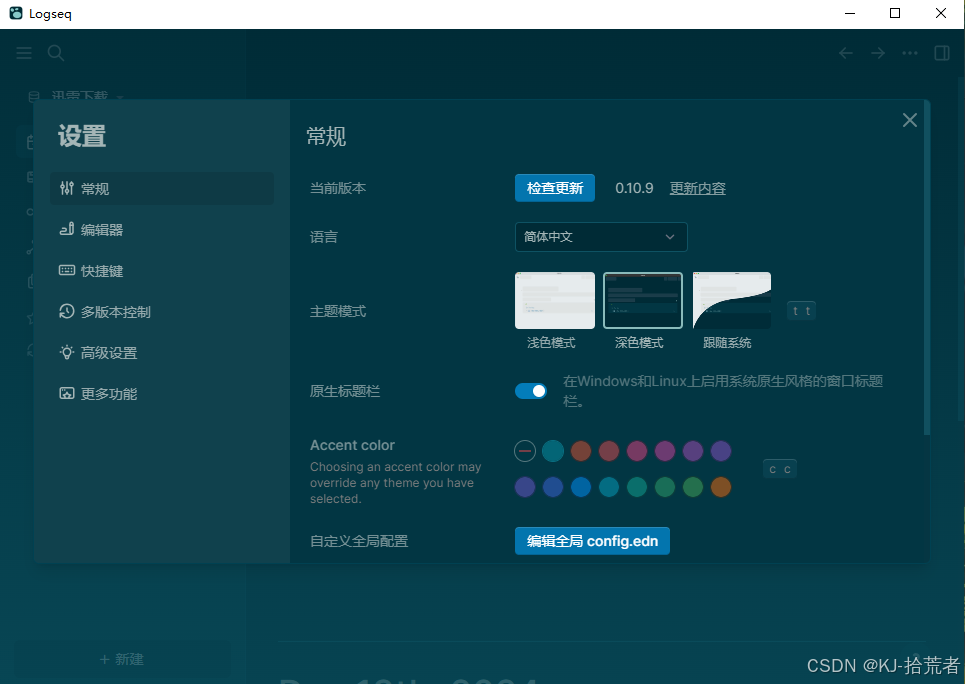Open the 常规 settings tab

tap(162, 188)
